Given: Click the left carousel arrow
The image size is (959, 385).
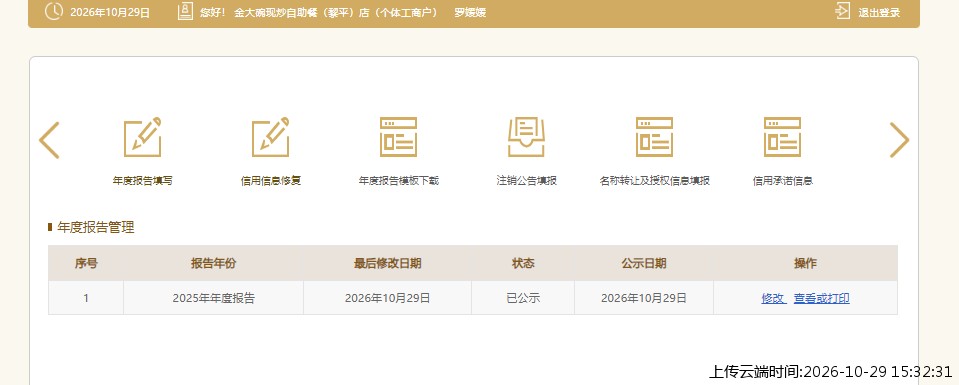Looking at the screenshot, I should pyautogui.click(x=49, y=140).
